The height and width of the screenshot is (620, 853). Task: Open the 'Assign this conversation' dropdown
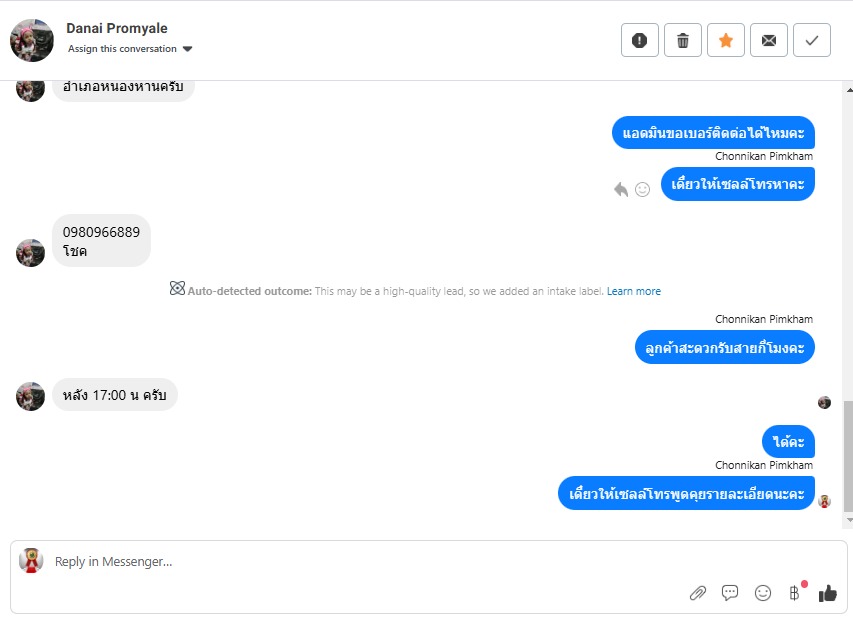[130, 49]
